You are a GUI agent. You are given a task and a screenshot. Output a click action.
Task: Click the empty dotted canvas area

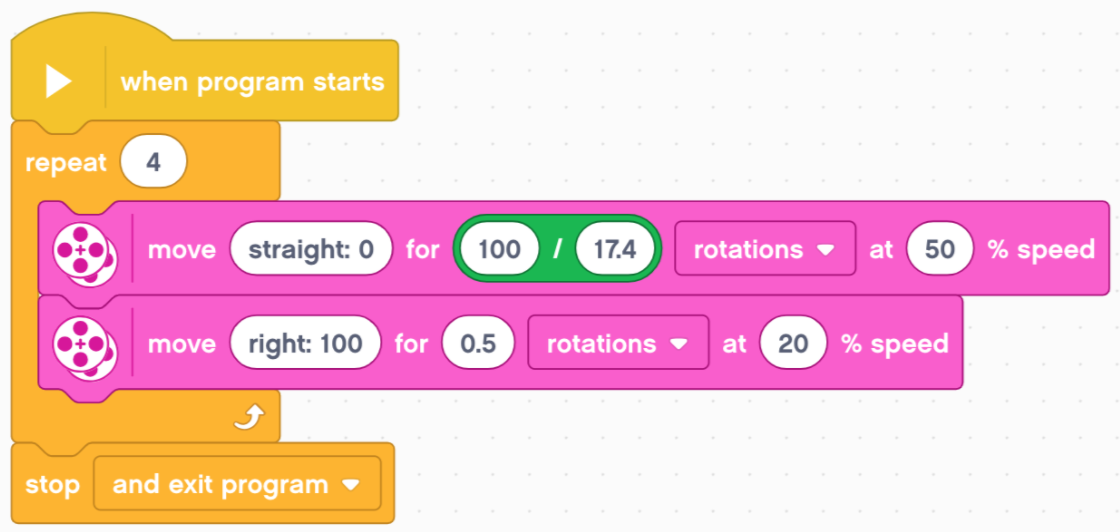coord(714,107)
